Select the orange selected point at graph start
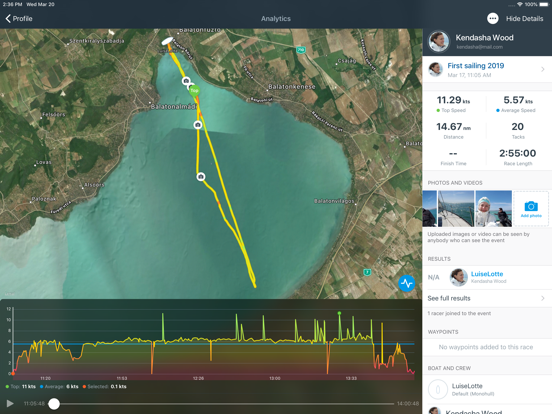 point(13,374)
